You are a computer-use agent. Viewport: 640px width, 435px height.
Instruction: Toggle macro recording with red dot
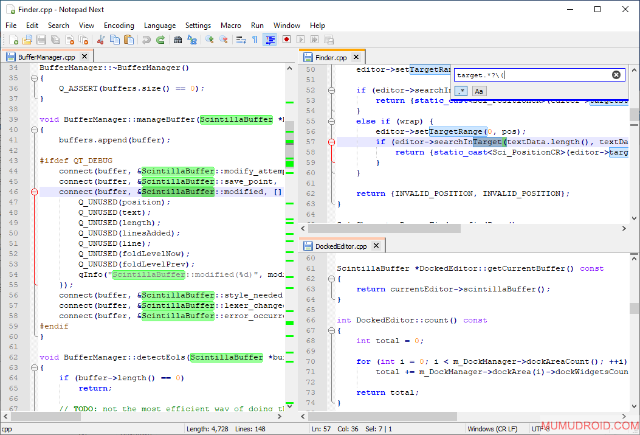tap(287, 40)
